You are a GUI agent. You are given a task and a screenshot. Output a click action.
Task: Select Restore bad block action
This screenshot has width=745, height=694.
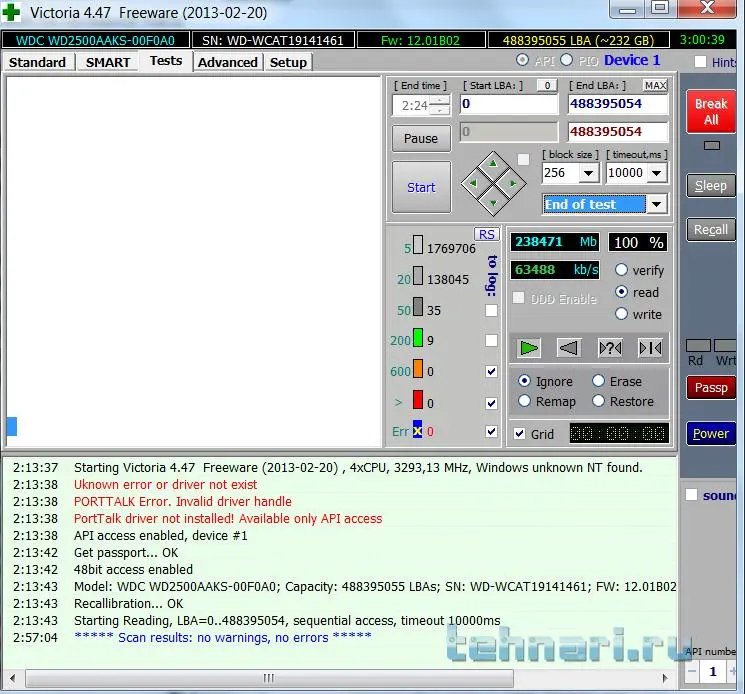pyautogui.click(x=598, y=401)
